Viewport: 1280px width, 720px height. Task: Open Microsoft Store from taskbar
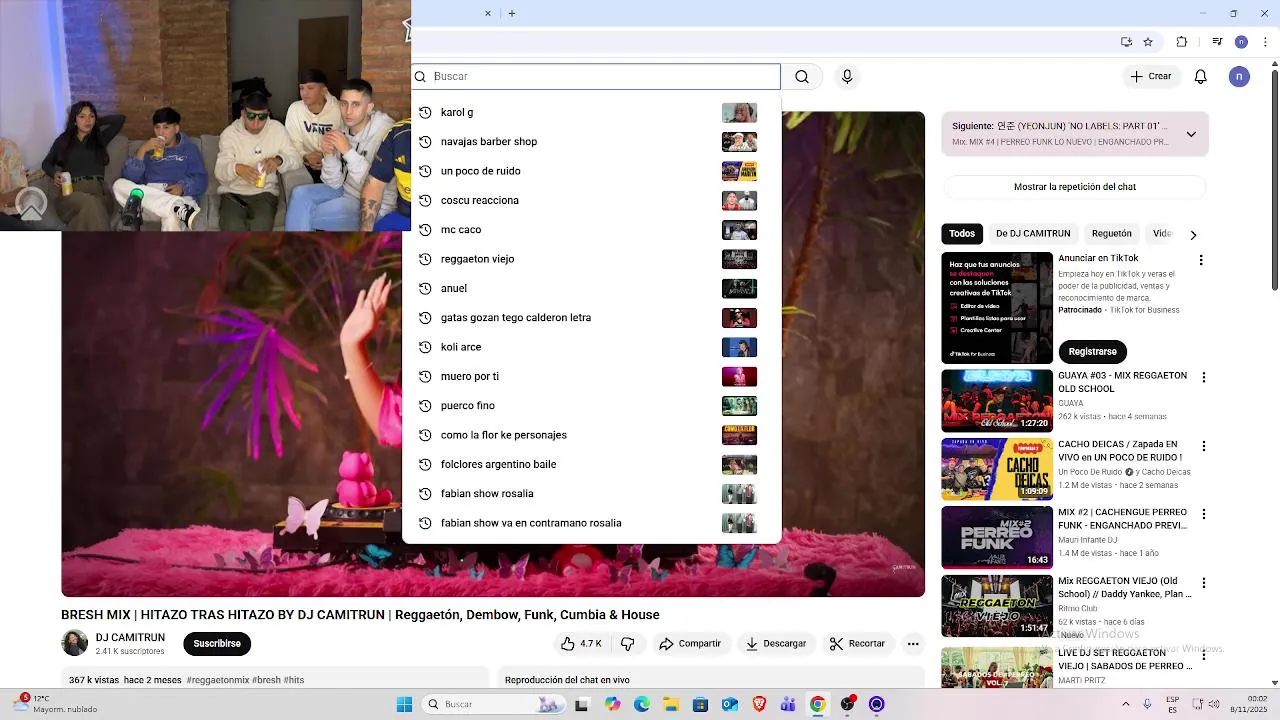click(x=700, y=704)
